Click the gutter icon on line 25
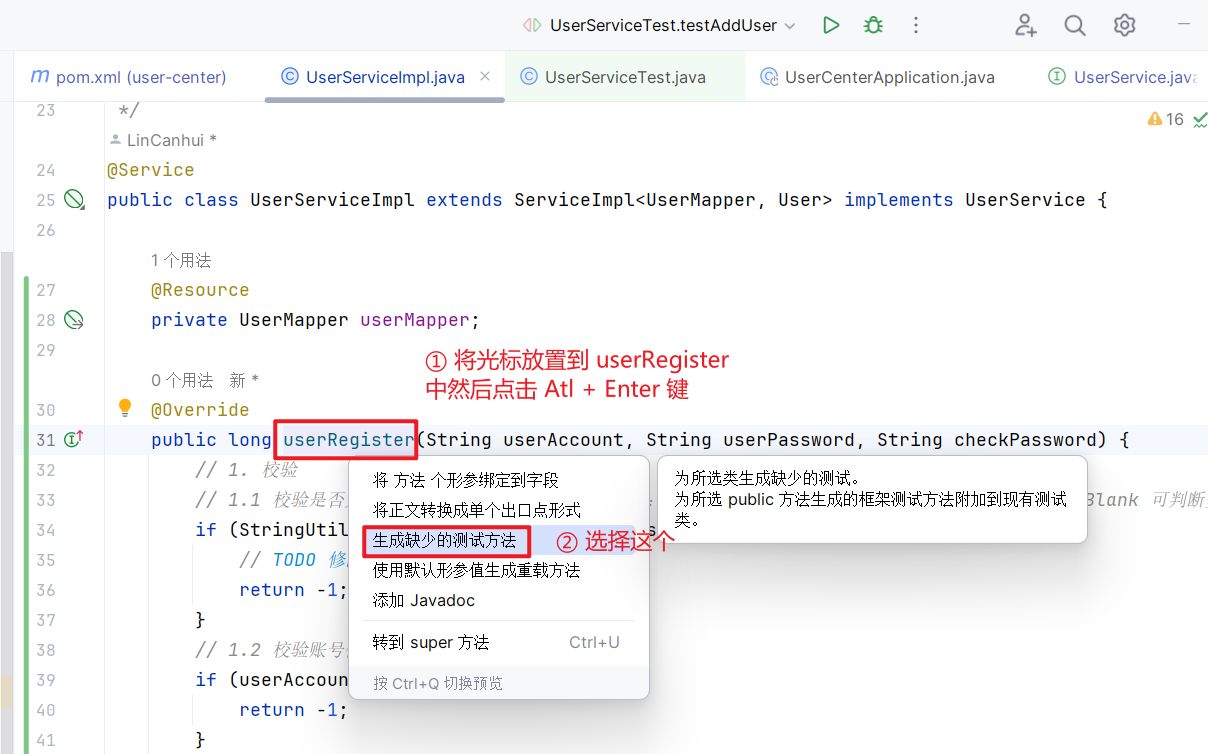Viewport: 1208px width, 754px height. coord(74,200)
